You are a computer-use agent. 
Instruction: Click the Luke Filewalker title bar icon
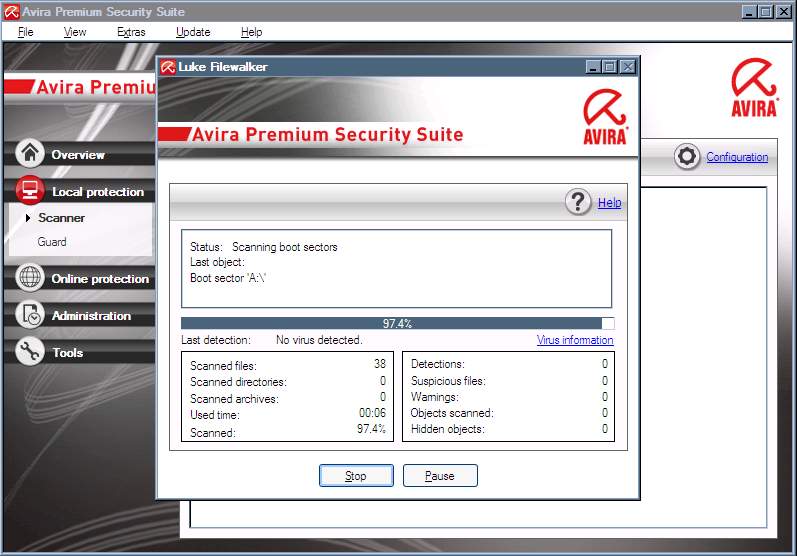(168, 67)
